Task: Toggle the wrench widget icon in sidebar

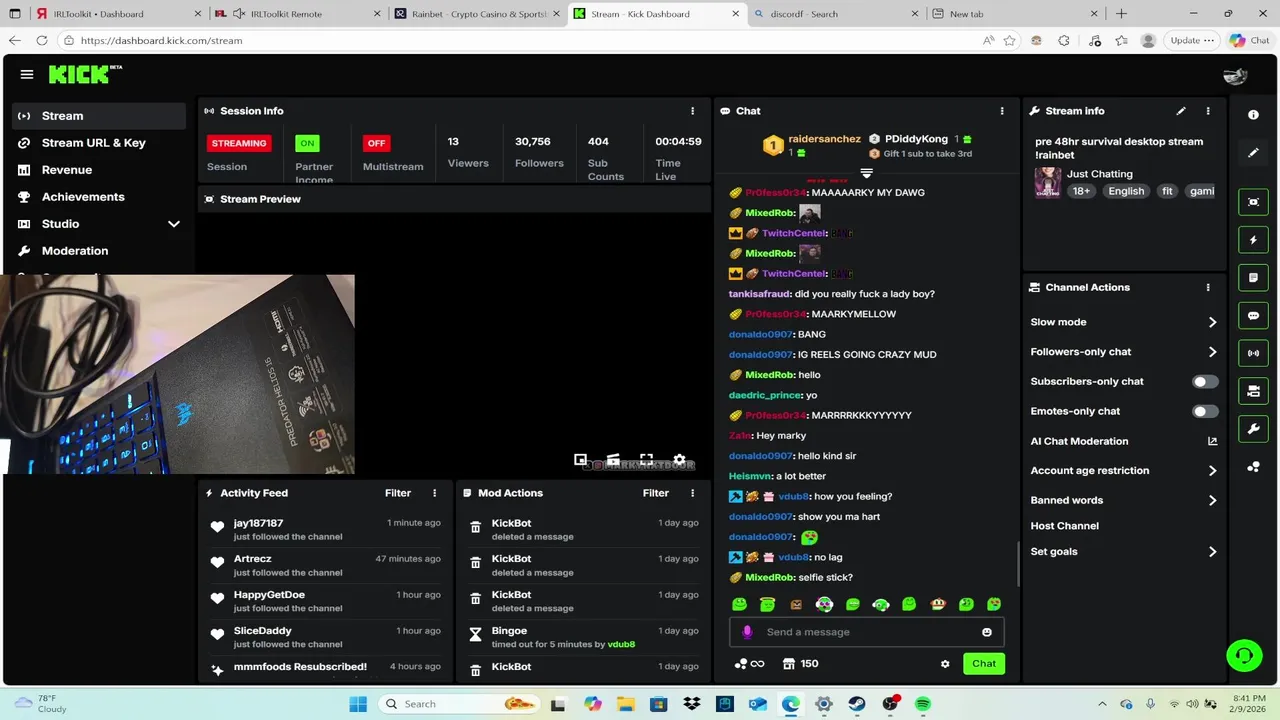Action: pos(1253,429)
